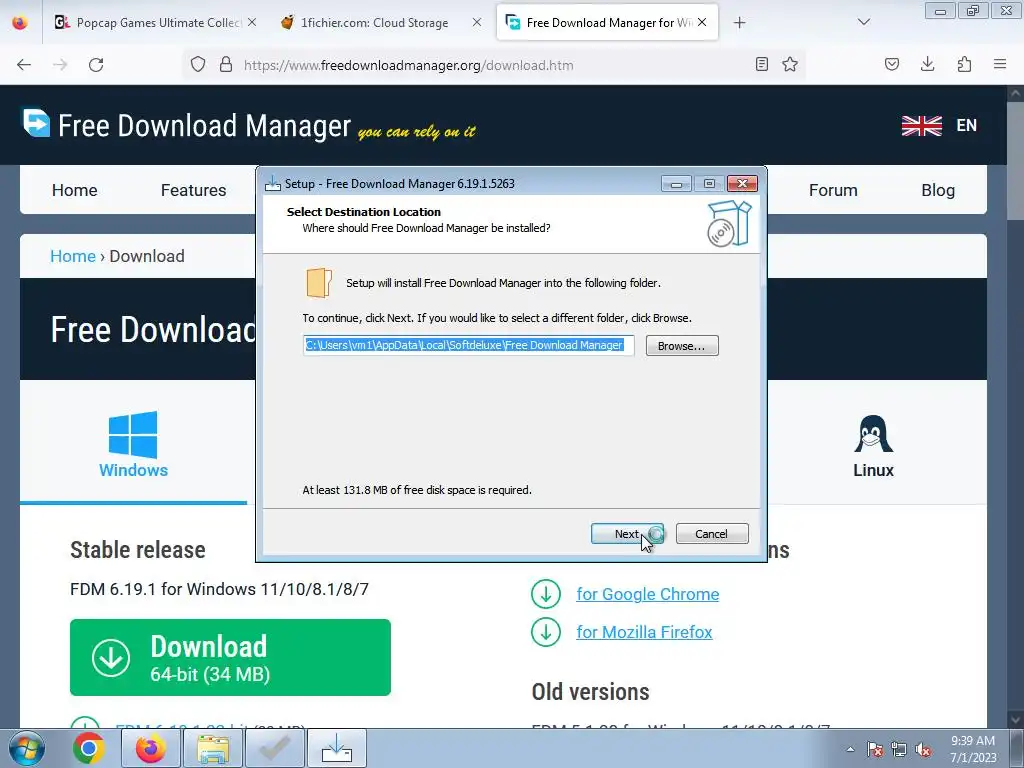The width and height of the screenshot is (1024, 768).
Task: Select the Linux platform tab
Action: (873, 445)
